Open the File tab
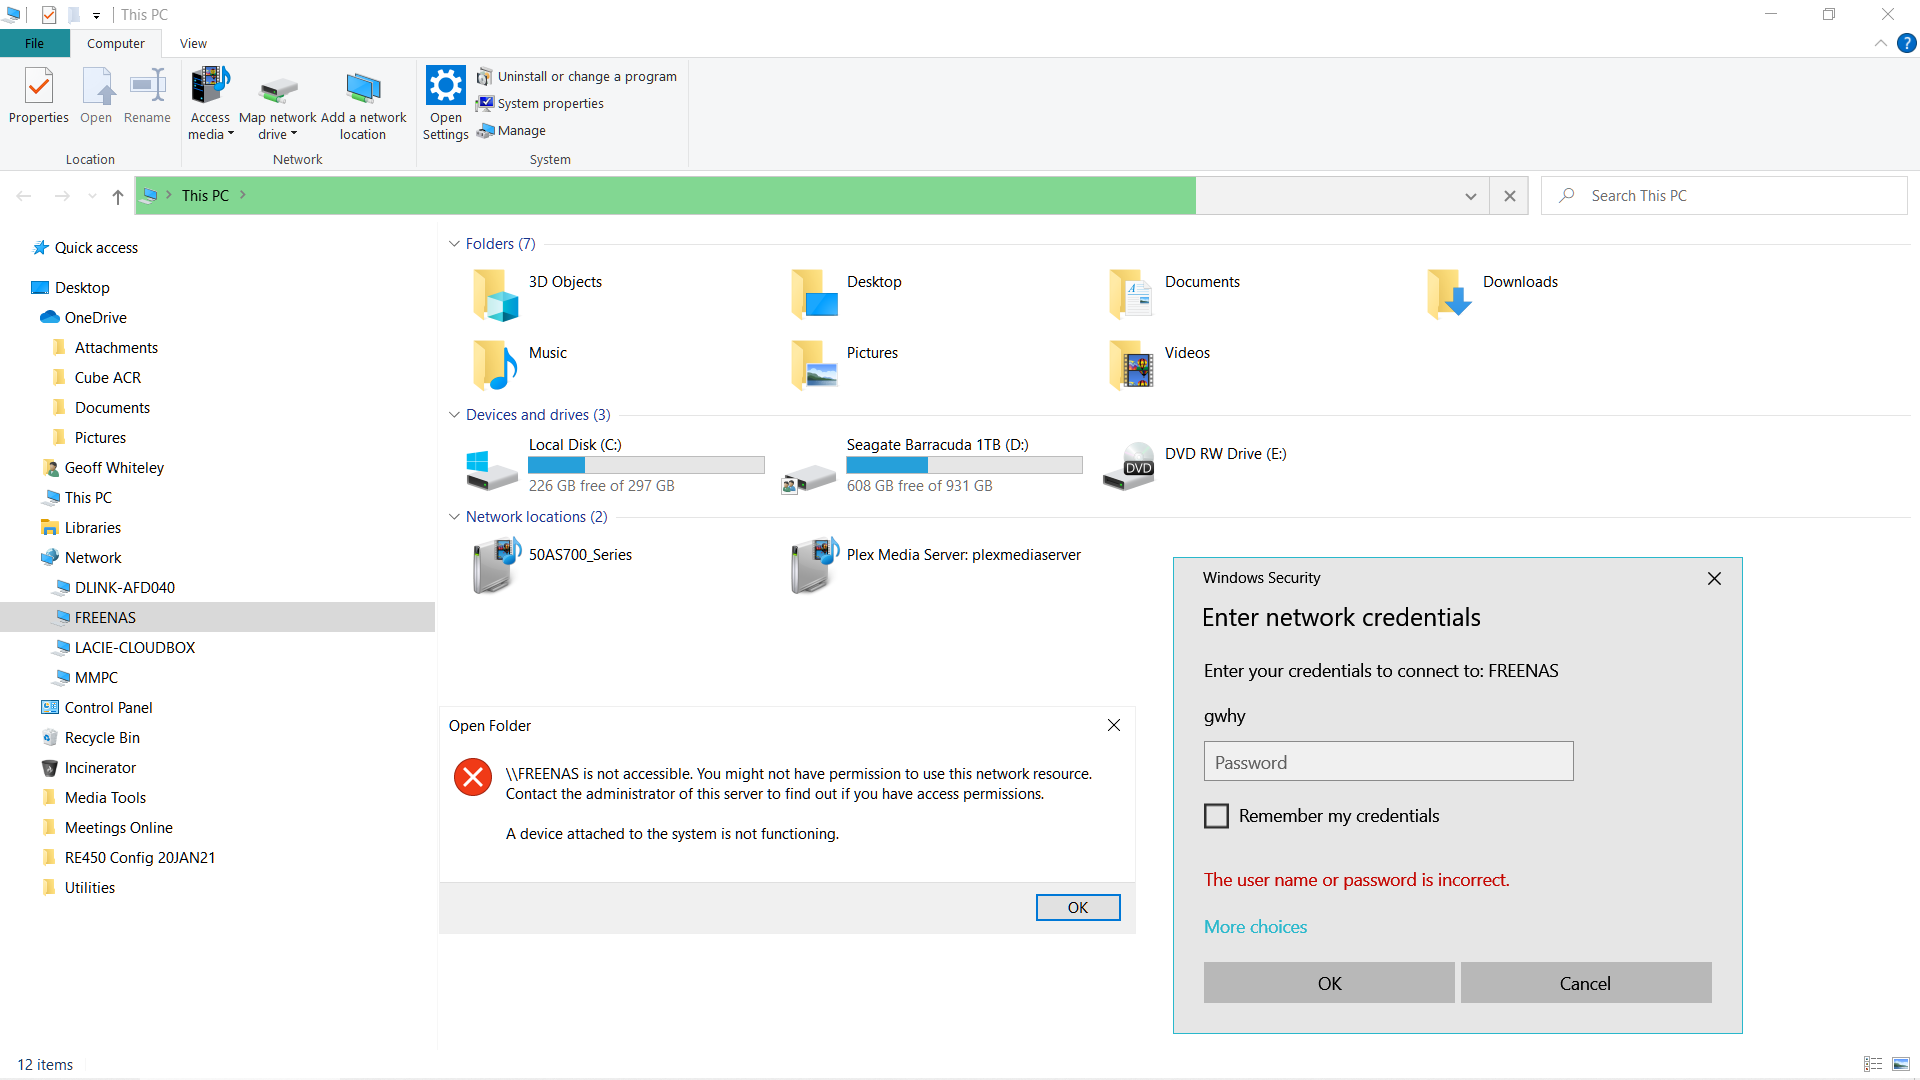Image resolution: width=1920 pixels, height=1080 pixels. 34,43
